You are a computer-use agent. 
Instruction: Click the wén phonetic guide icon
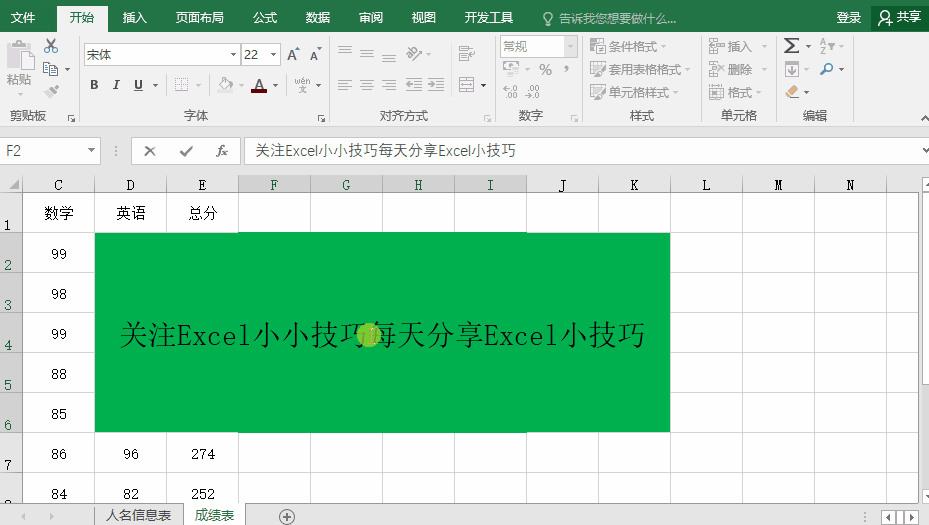pyautogui.click(x=302, y=85)
